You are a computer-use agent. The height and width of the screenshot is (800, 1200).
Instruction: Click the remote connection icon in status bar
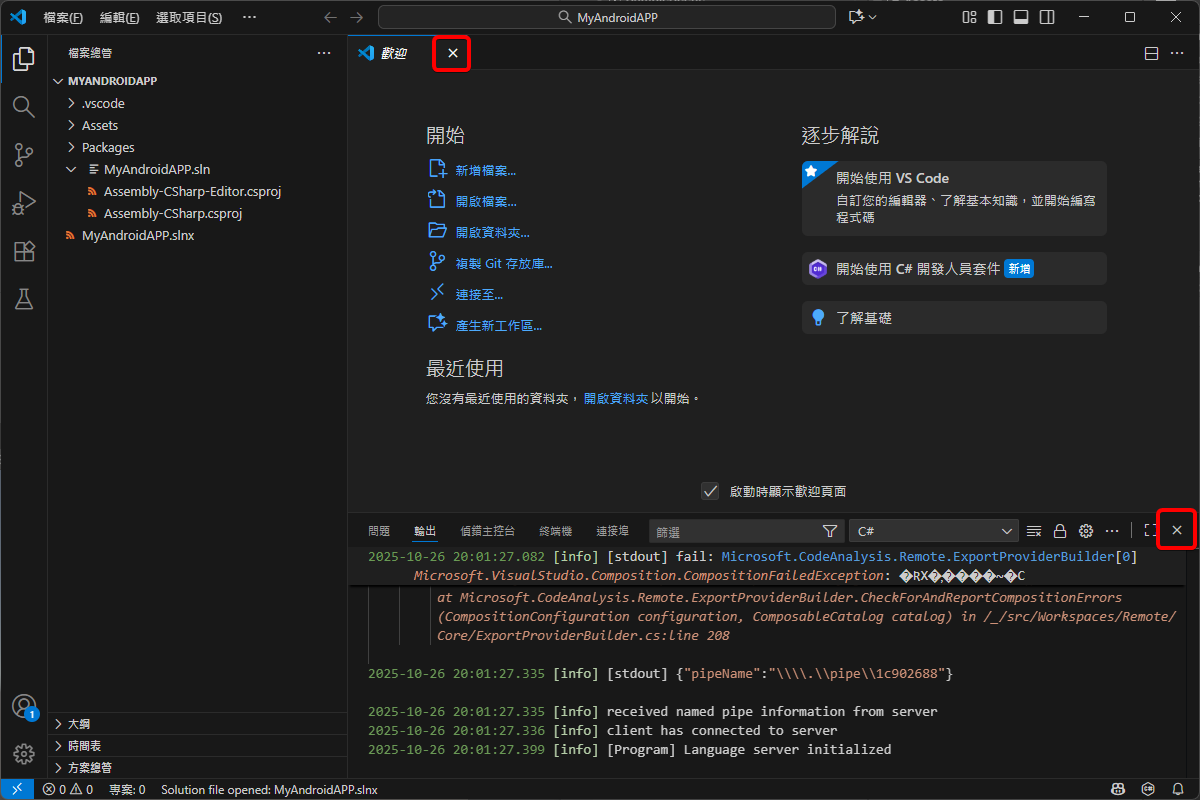coord(16,789)
